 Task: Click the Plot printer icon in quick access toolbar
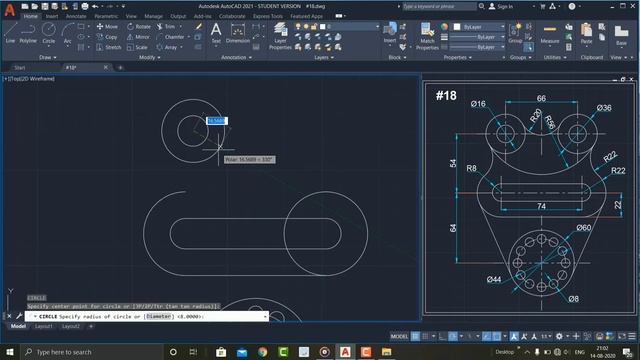pos(85,6)
